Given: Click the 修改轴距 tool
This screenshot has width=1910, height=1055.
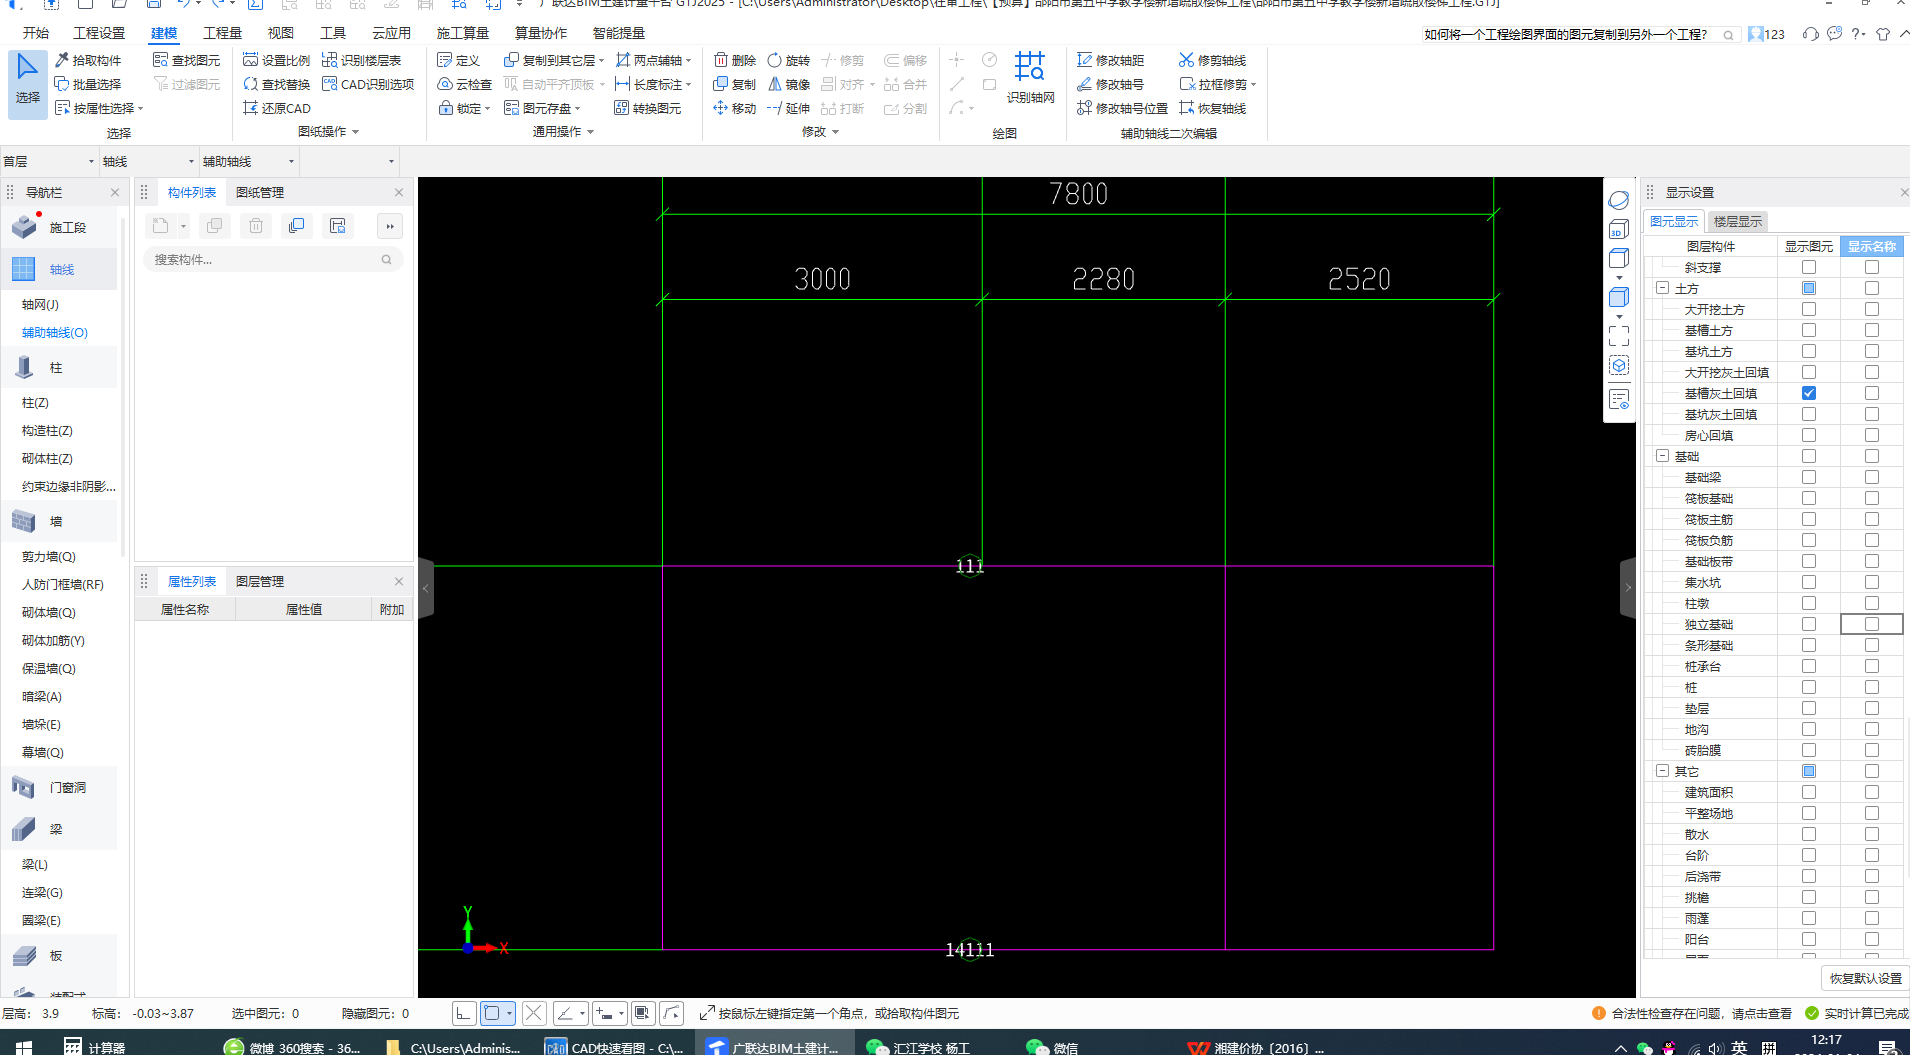Looking at the screenshot, I should [x=1110, y=60].
